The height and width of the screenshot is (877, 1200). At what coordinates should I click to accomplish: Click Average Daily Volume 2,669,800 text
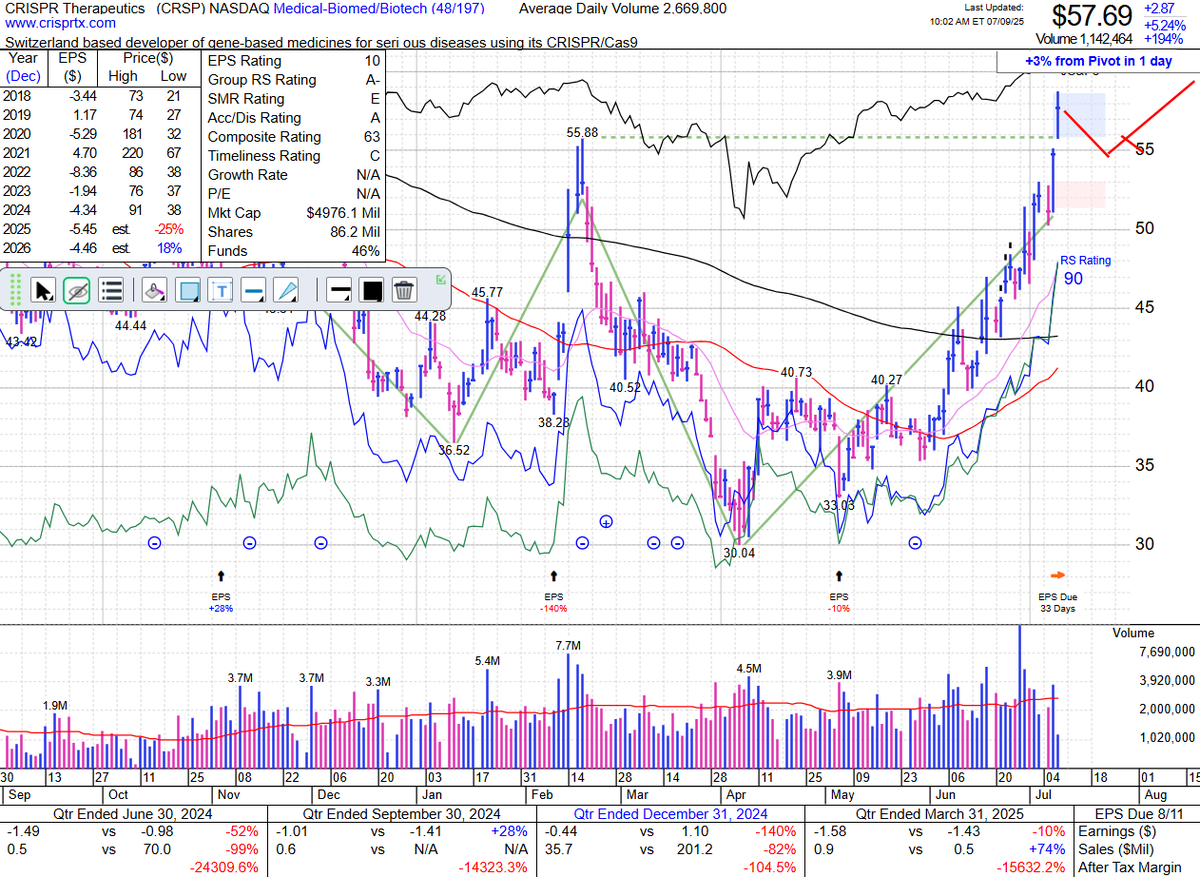point(623,8)
